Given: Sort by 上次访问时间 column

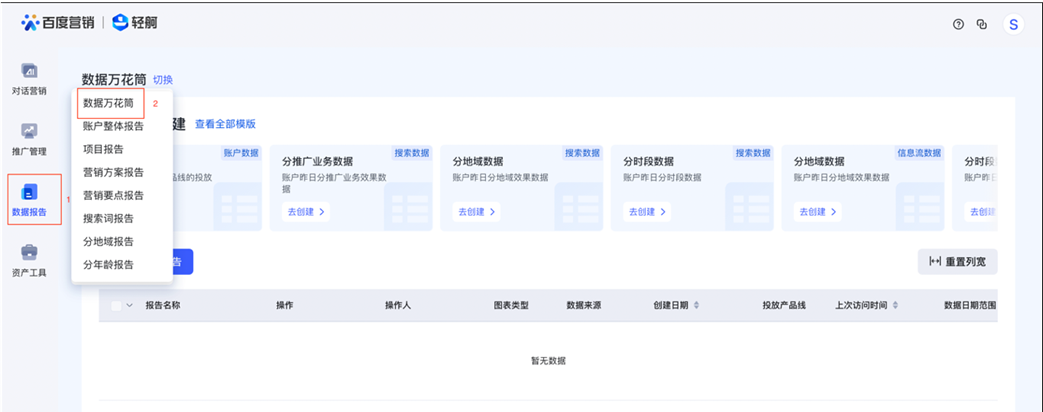Looking at the screenshot, I should point(894,305).
